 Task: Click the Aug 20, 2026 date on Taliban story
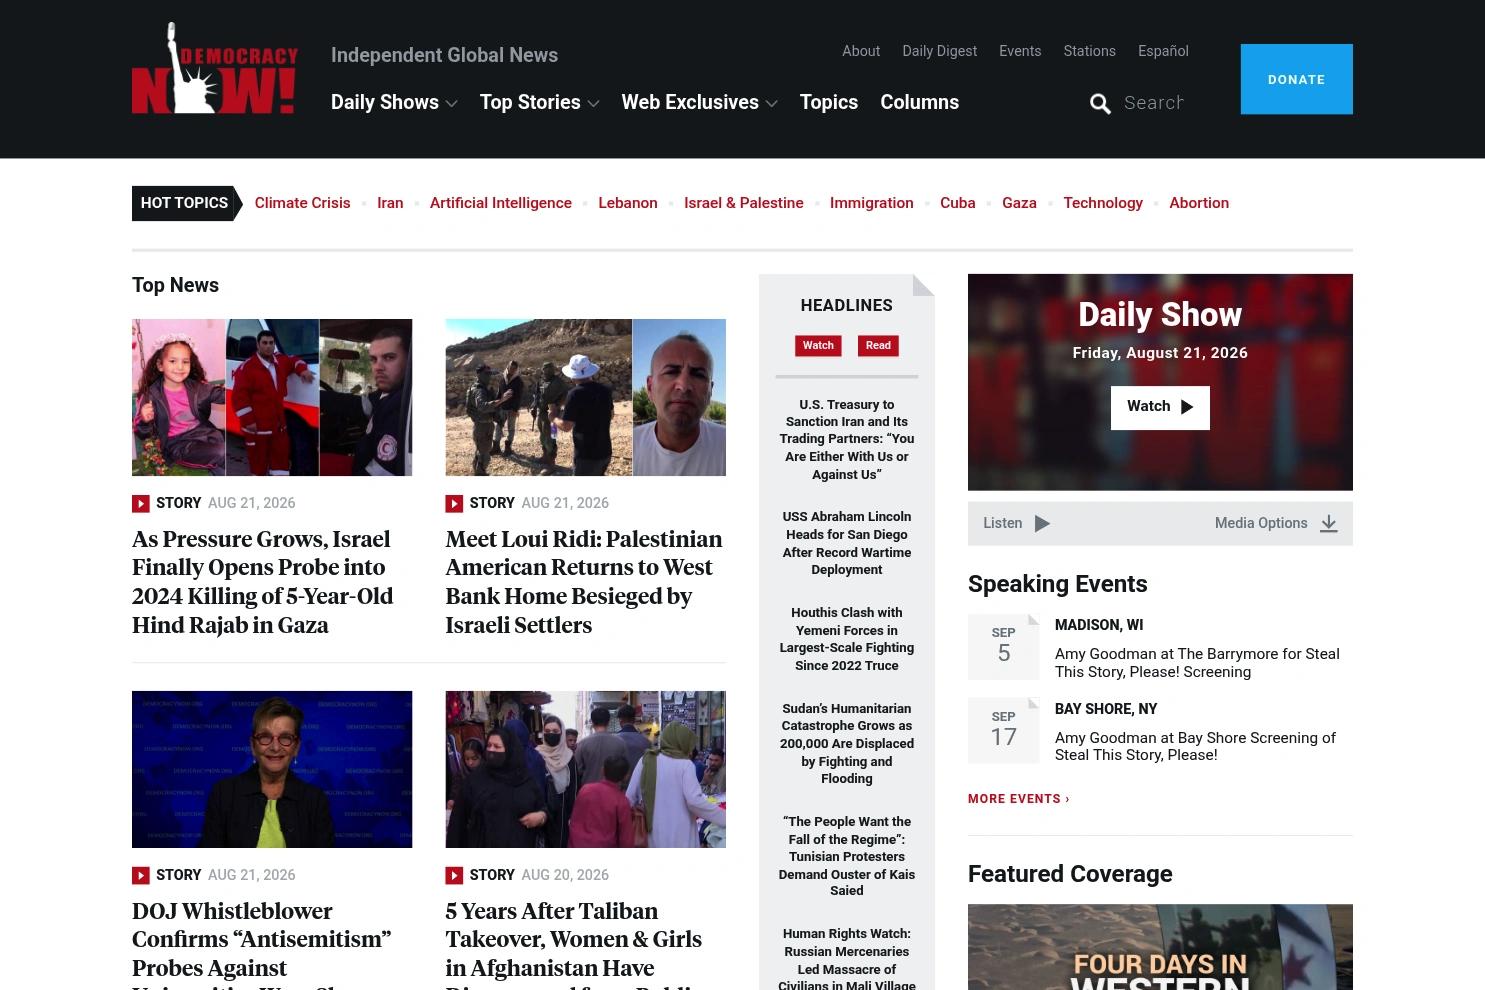(565, 875)
